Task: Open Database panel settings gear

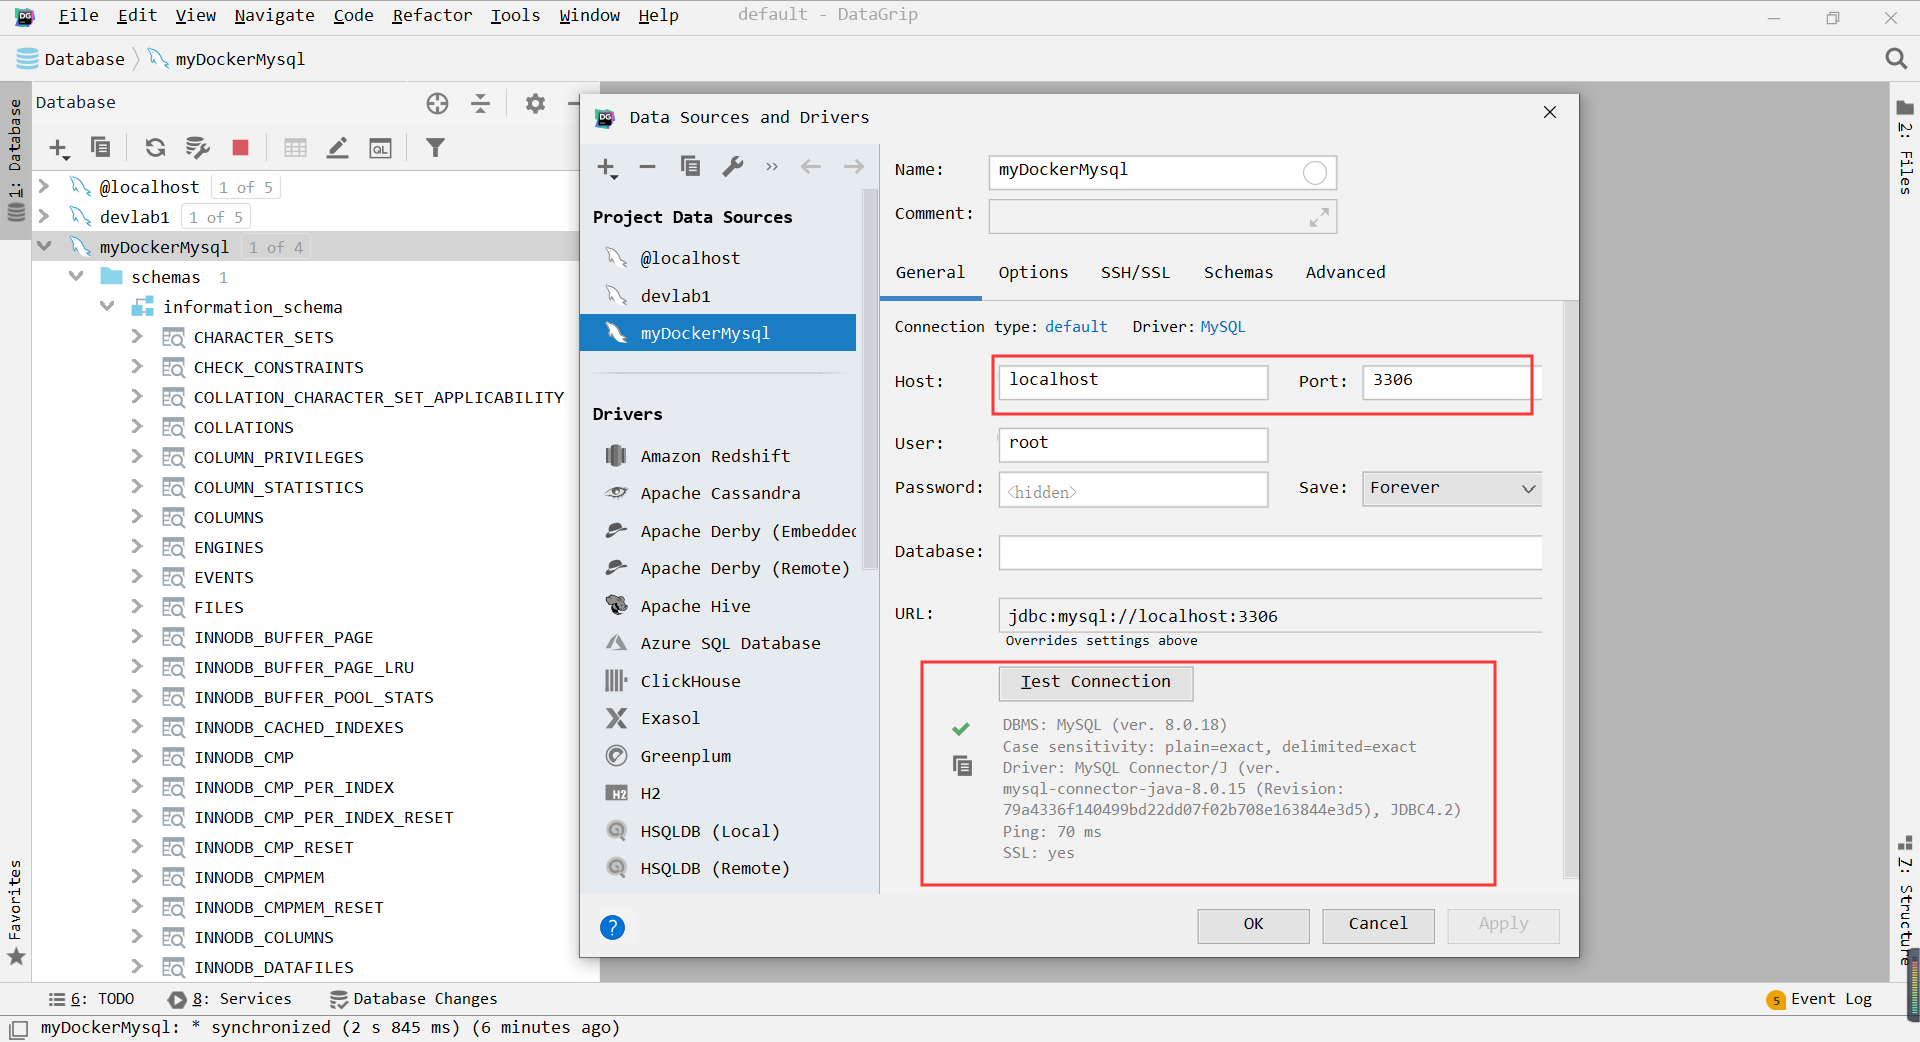Action: click(x=536, y=103)
